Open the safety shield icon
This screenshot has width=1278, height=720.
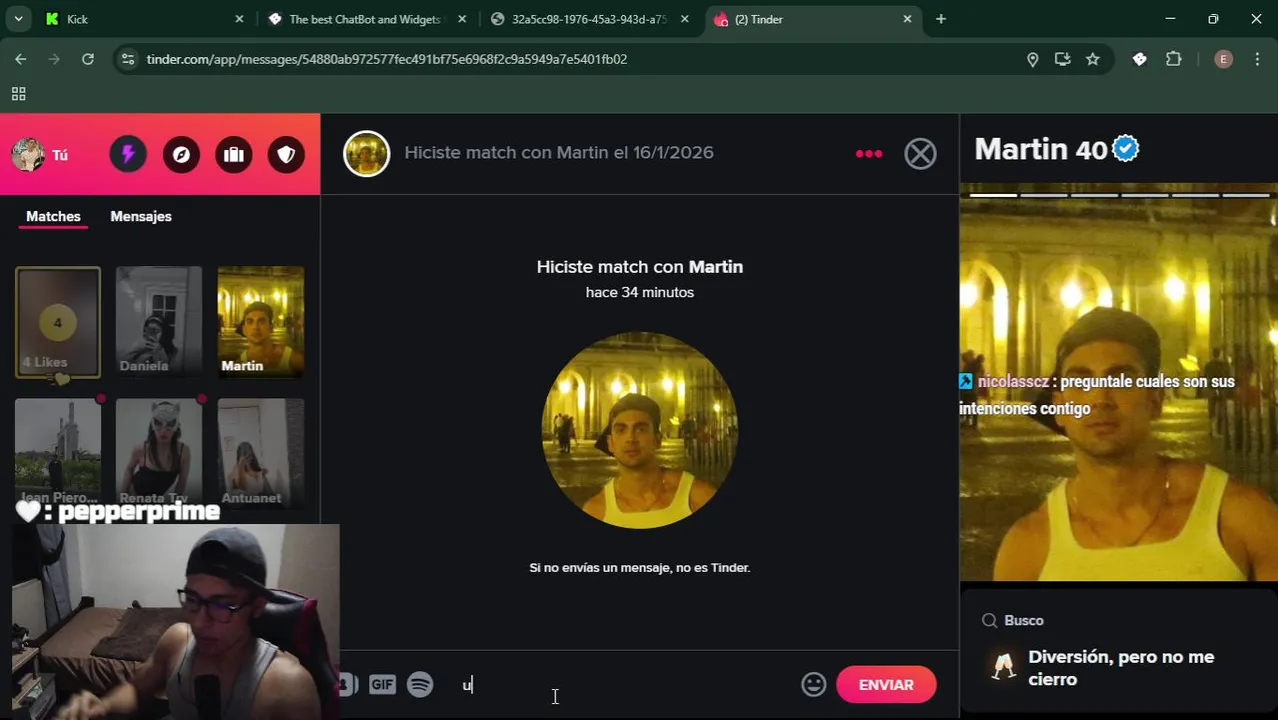coord(286,154)
